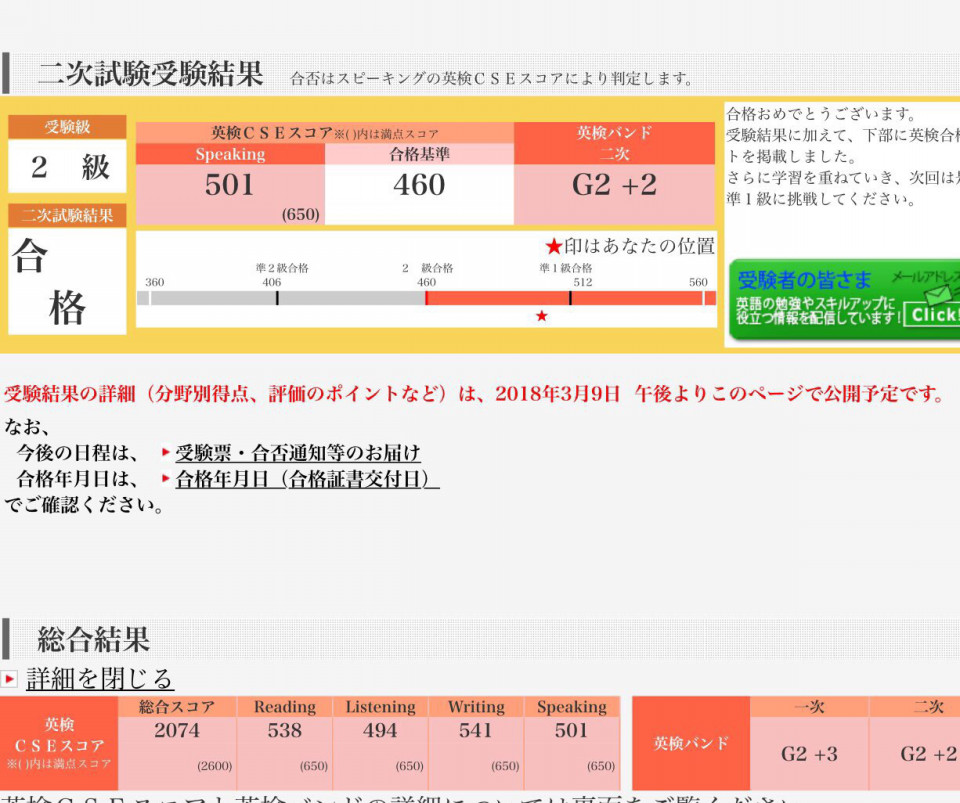Click the 準1級合格 512 label above the bar
This screenshot has width=960, height=803.
click(566, 275)
